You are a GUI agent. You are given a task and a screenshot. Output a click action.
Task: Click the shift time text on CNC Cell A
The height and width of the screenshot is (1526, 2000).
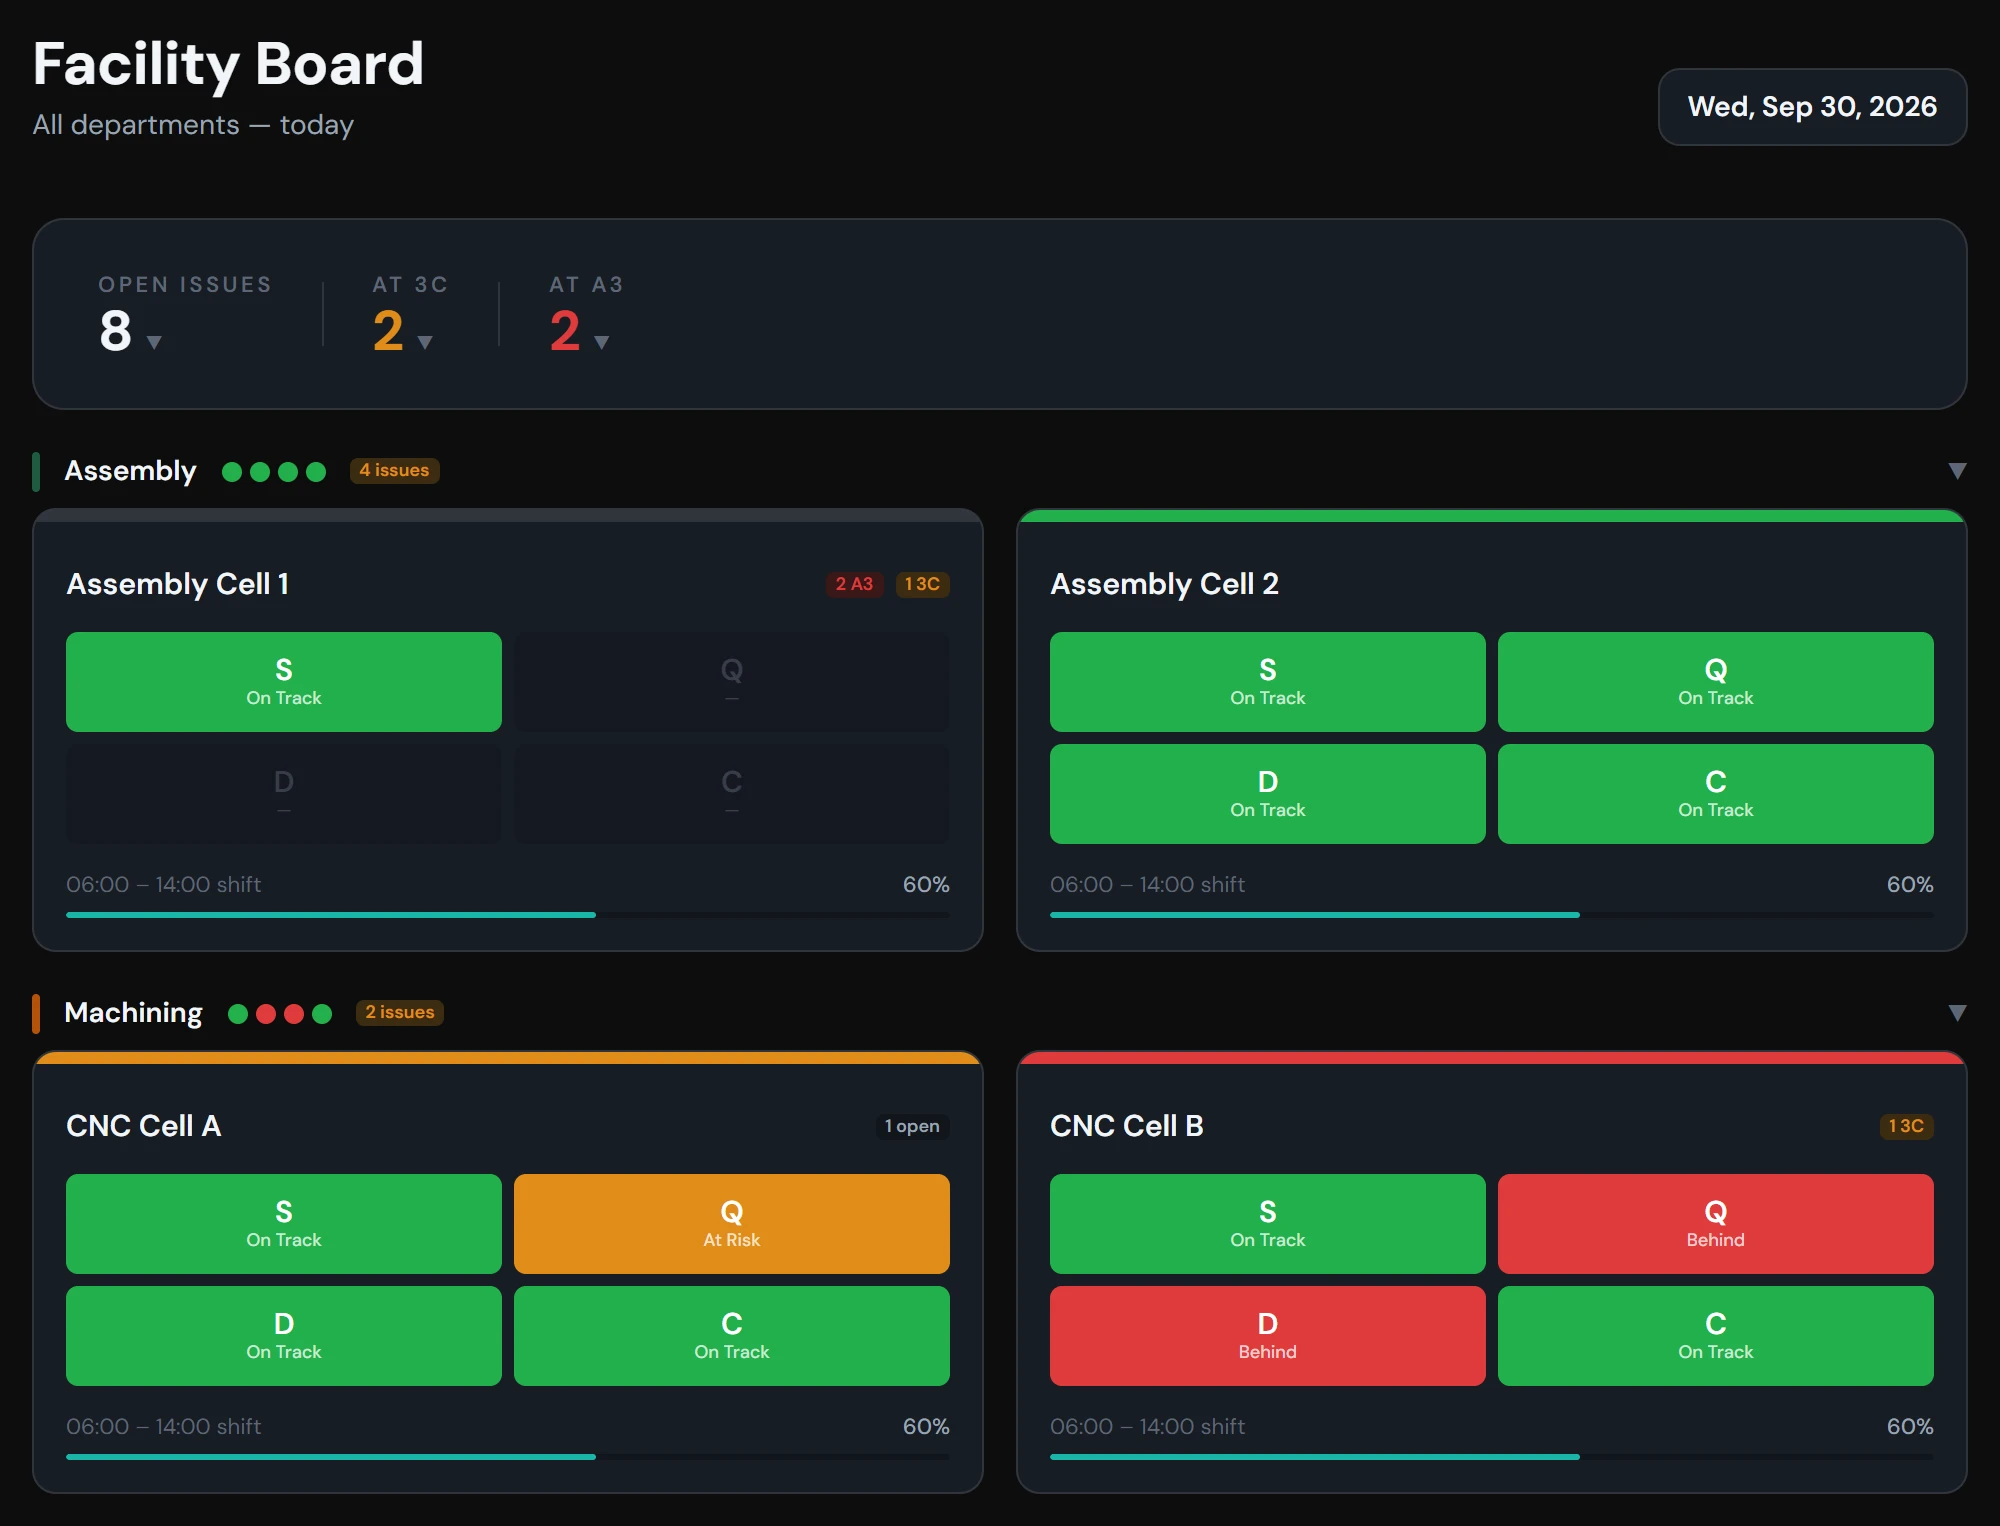tap(163, 1427)
